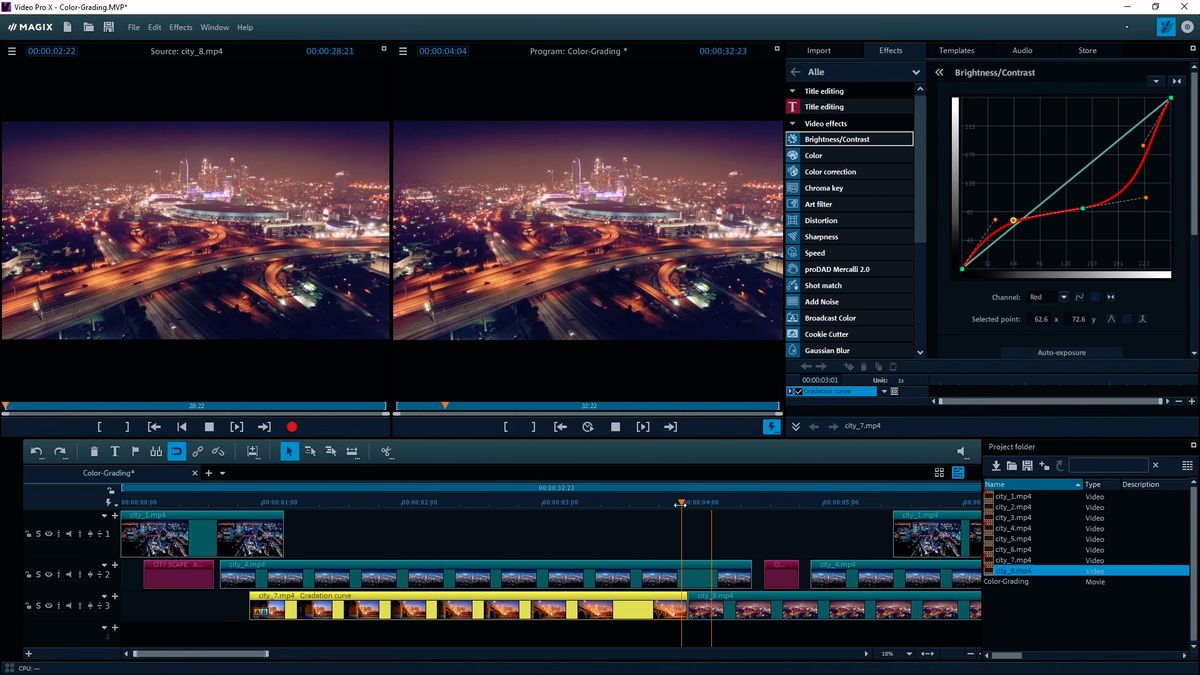Screen dimensions: 1200x675
Task: Click the scissors cut tool
Action: click(x=386, y=452)
